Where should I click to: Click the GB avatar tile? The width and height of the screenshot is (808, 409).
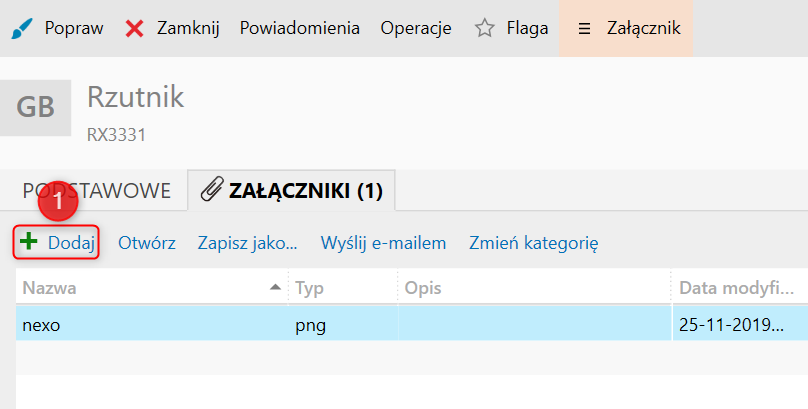[x=36, y=106]
